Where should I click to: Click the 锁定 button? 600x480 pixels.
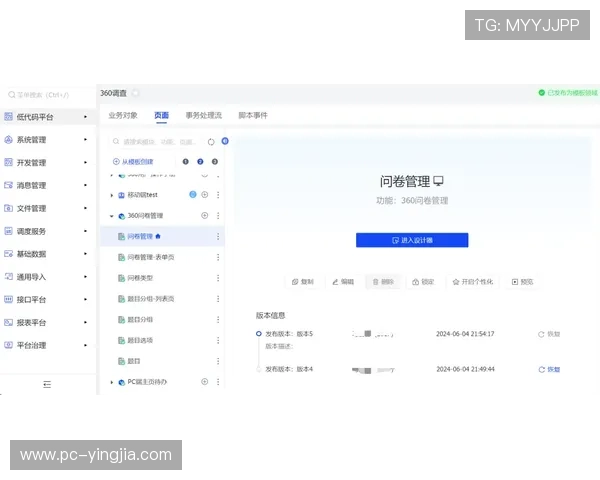423,282
